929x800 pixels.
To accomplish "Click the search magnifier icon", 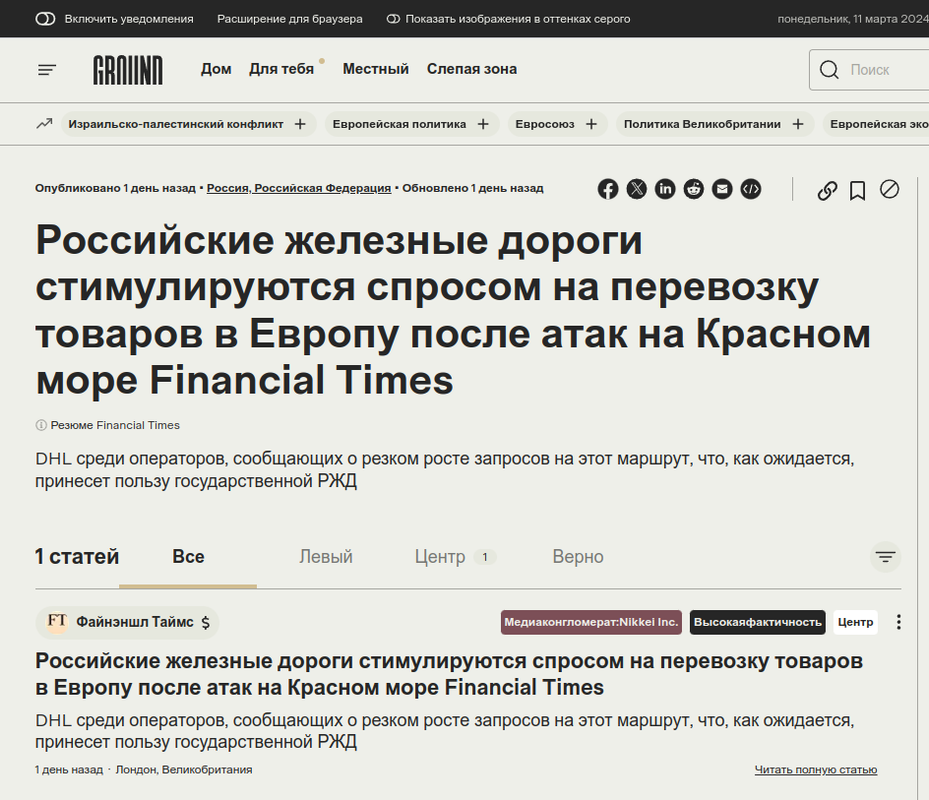I will 829,70.
